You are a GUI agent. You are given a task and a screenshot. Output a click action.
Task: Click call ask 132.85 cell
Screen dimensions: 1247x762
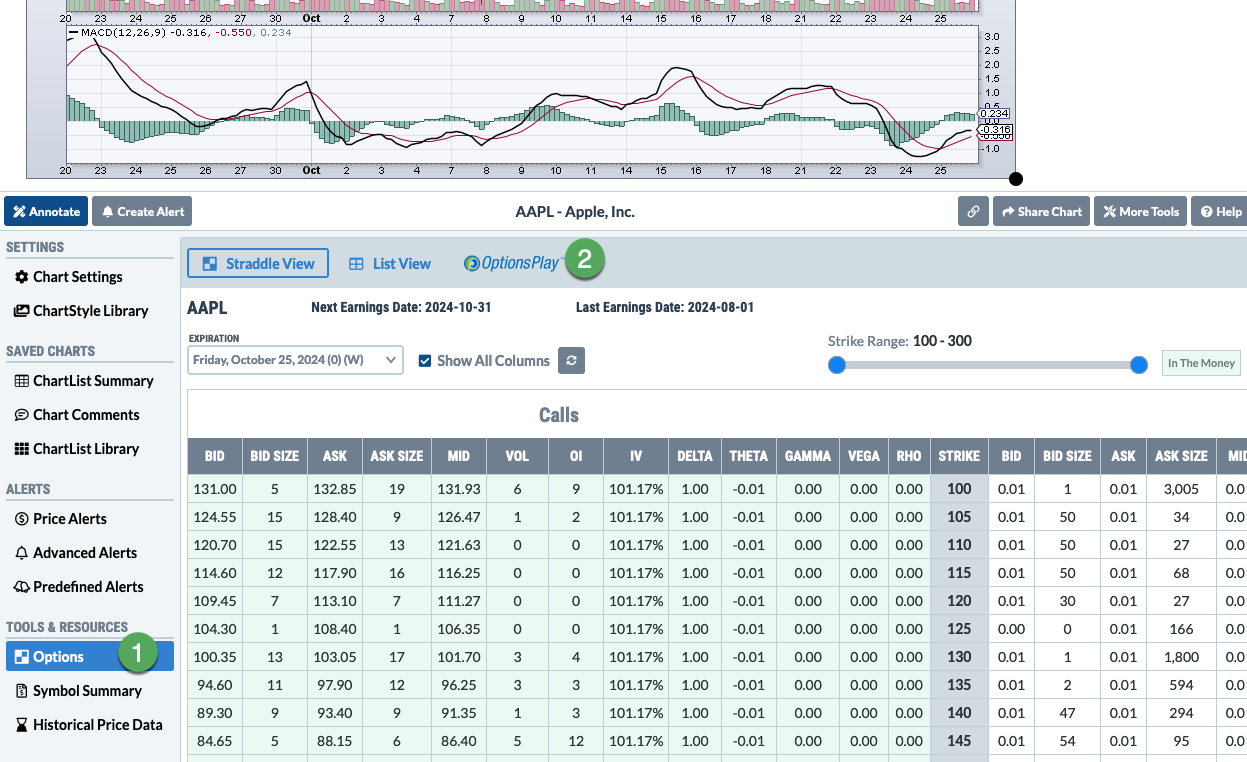coord(335,489)
